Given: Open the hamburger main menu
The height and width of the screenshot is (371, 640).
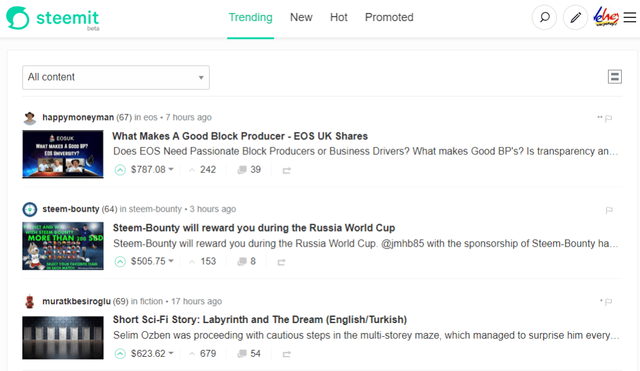Looking at the screenshot, I should pyautogui.click(x=630, y=18).
